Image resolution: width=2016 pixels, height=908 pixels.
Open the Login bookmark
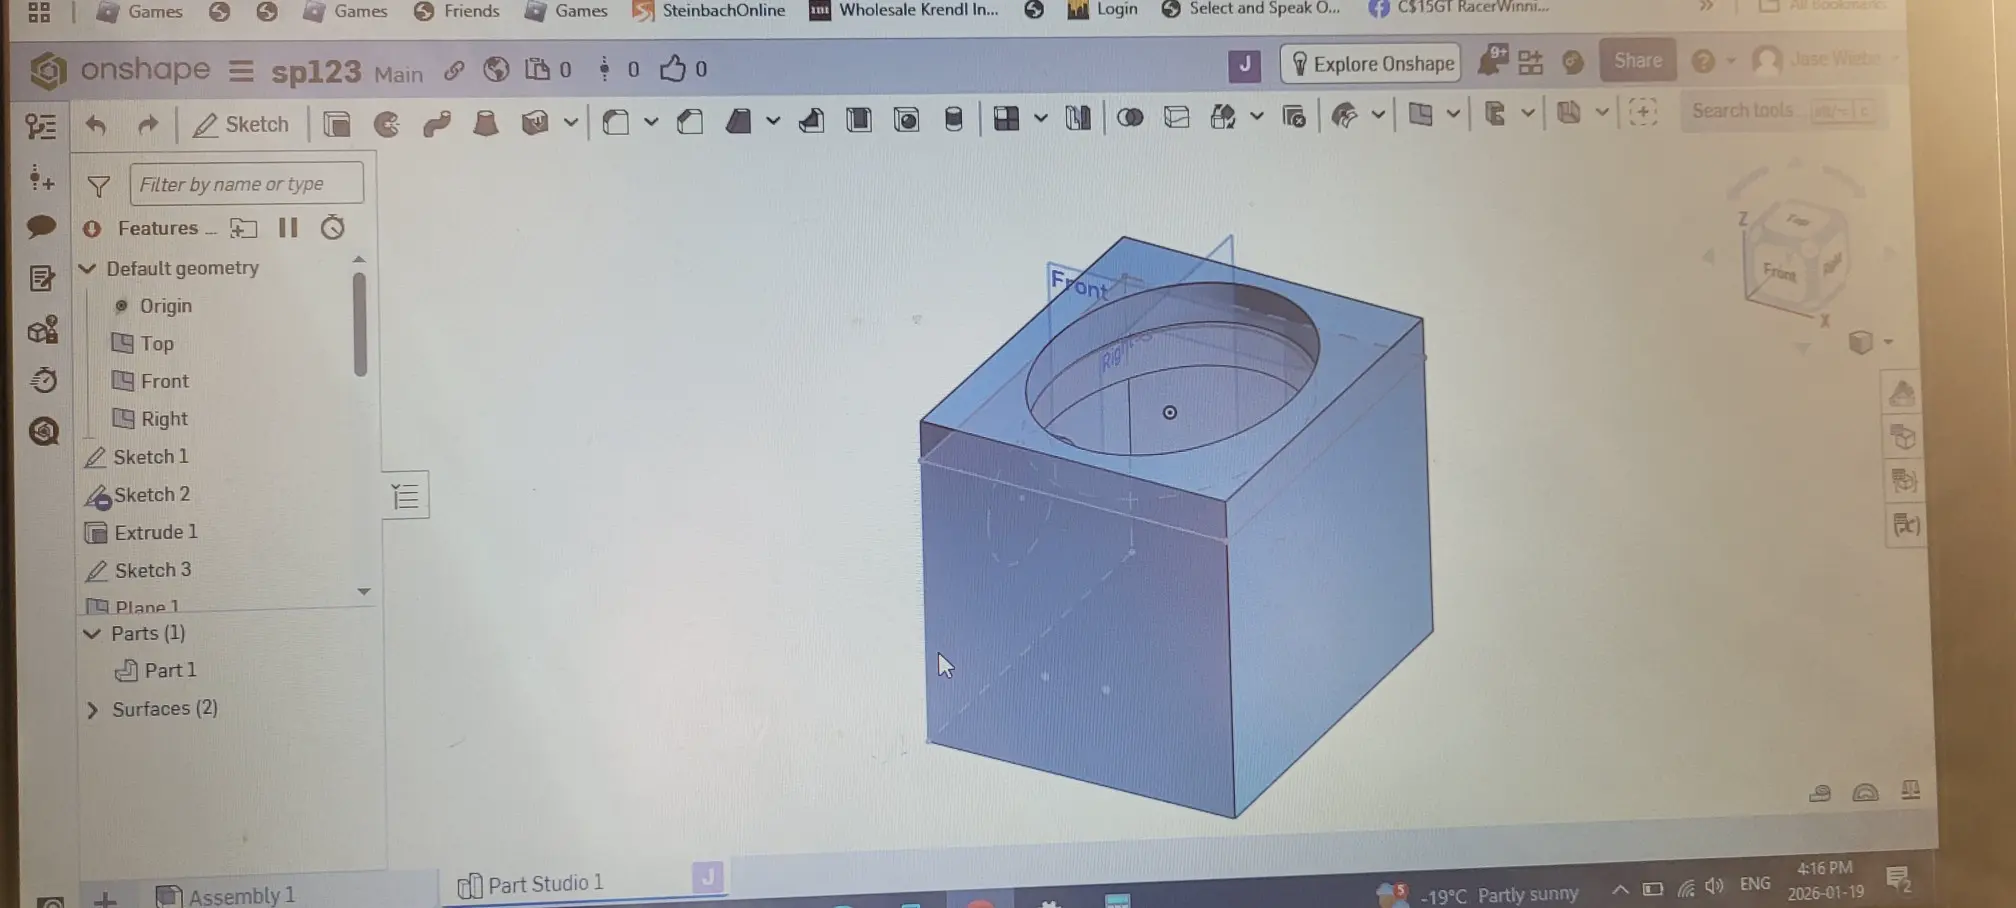pos(1102,9)
